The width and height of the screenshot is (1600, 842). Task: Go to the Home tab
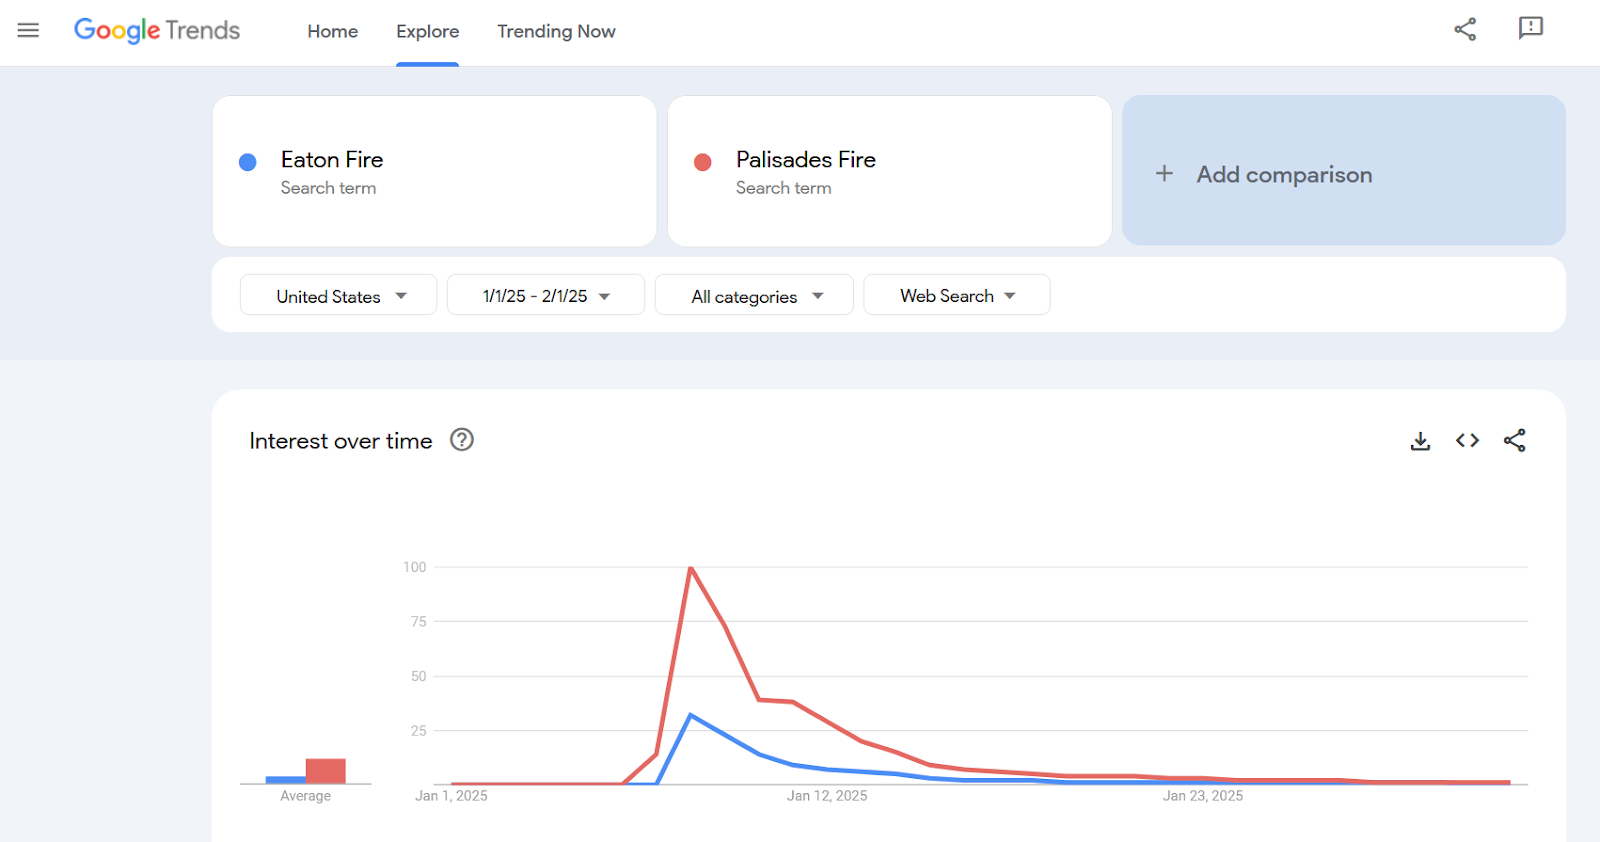tap(332, 31)
